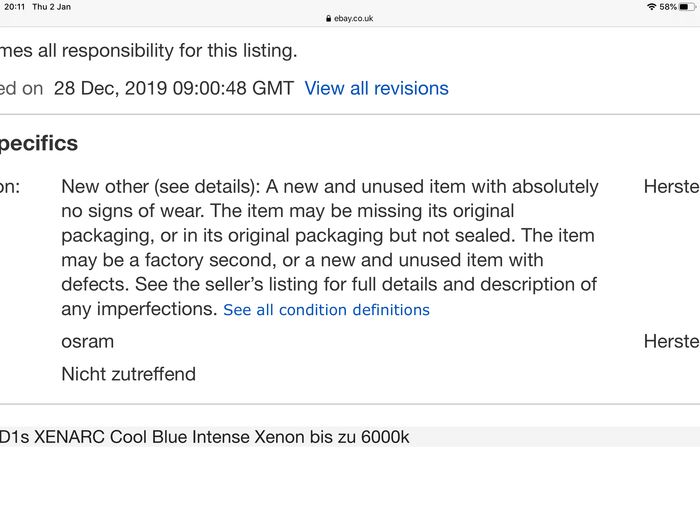
Task: Click the Herste label beside osram
Action: tap(671, 342)
